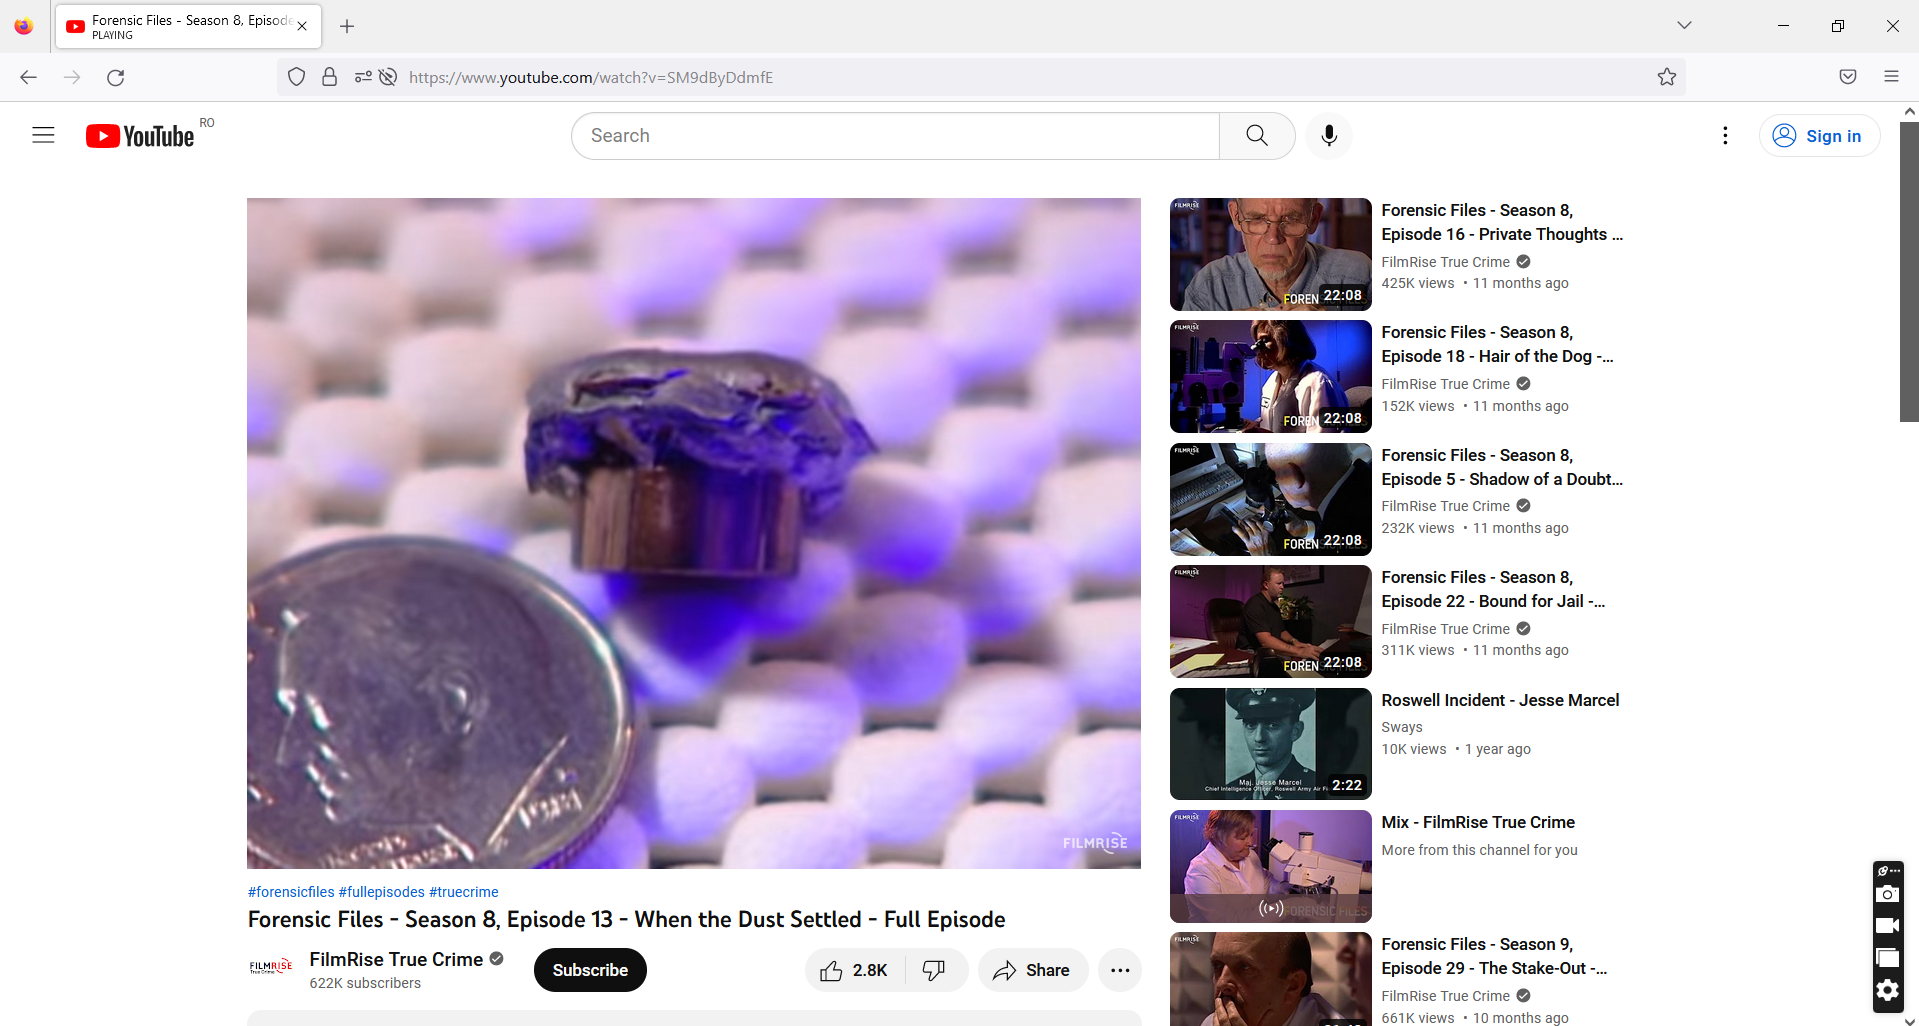Open the #truecrime hashtag link
This screenshot has height=1026, width=1919.
click(463, 891)
